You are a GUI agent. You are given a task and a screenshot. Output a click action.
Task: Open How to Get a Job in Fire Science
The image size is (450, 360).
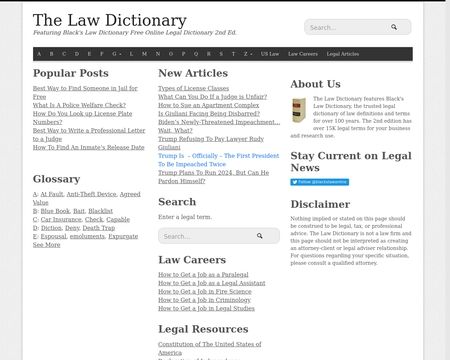click(205, 291)
